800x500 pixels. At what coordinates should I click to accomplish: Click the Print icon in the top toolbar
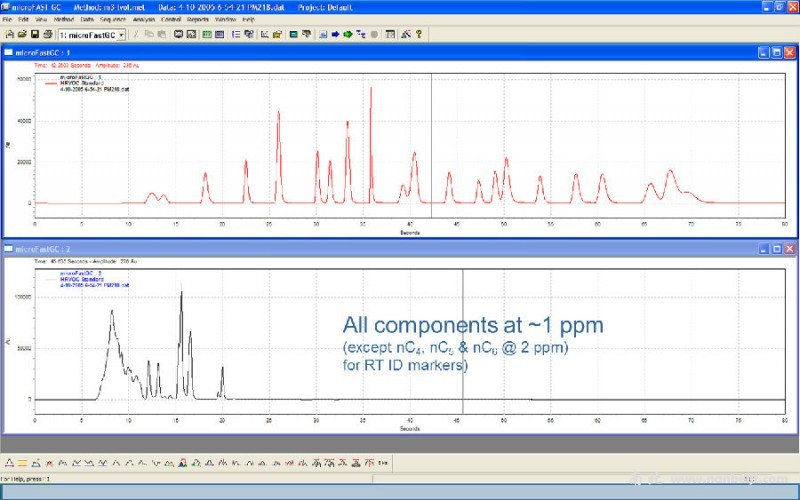[46, 34]
